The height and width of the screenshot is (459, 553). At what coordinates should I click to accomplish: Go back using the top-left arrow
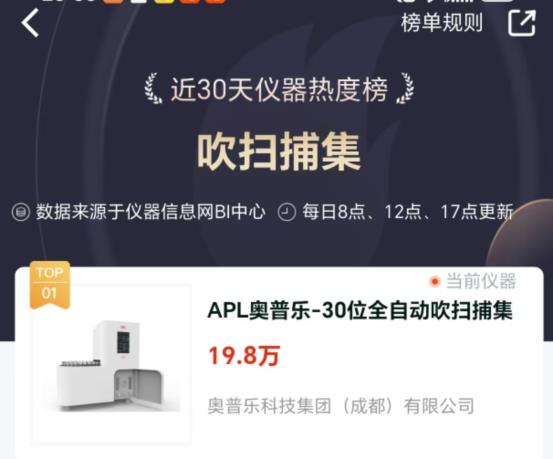pyautogui.click(x=30, y=23)
